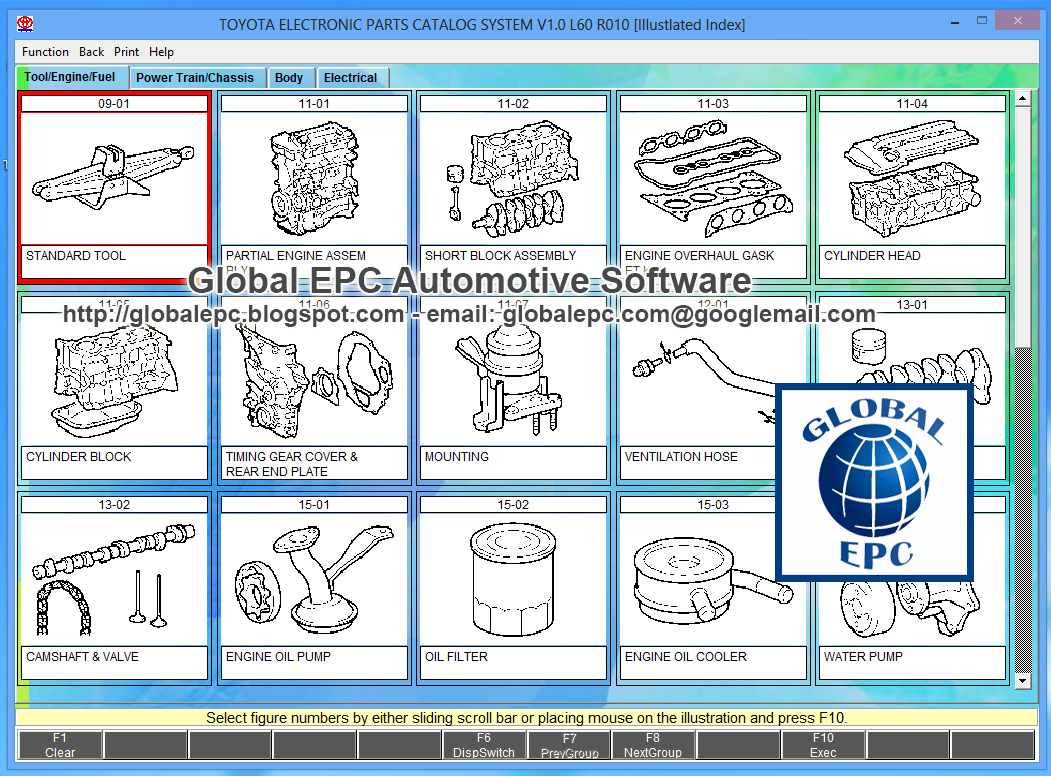Select the Standard Tool jack illustration
Viewport: 1051px width, 776px height.
pyautogui.click(x=114, y=178)
